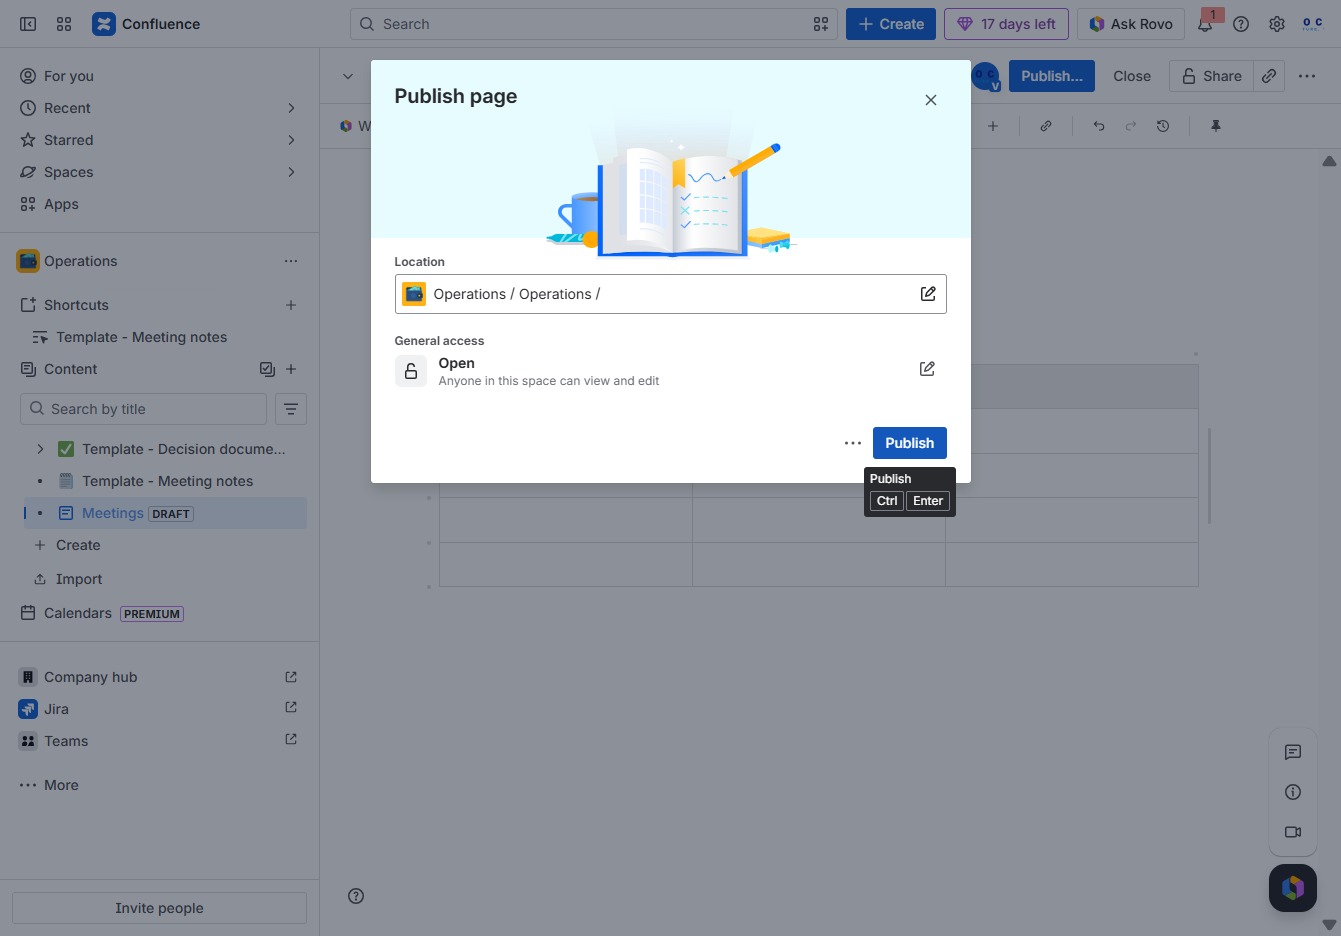Expand the Spaces section chevron
The image size is (1341, 936).
coord(291,172)
